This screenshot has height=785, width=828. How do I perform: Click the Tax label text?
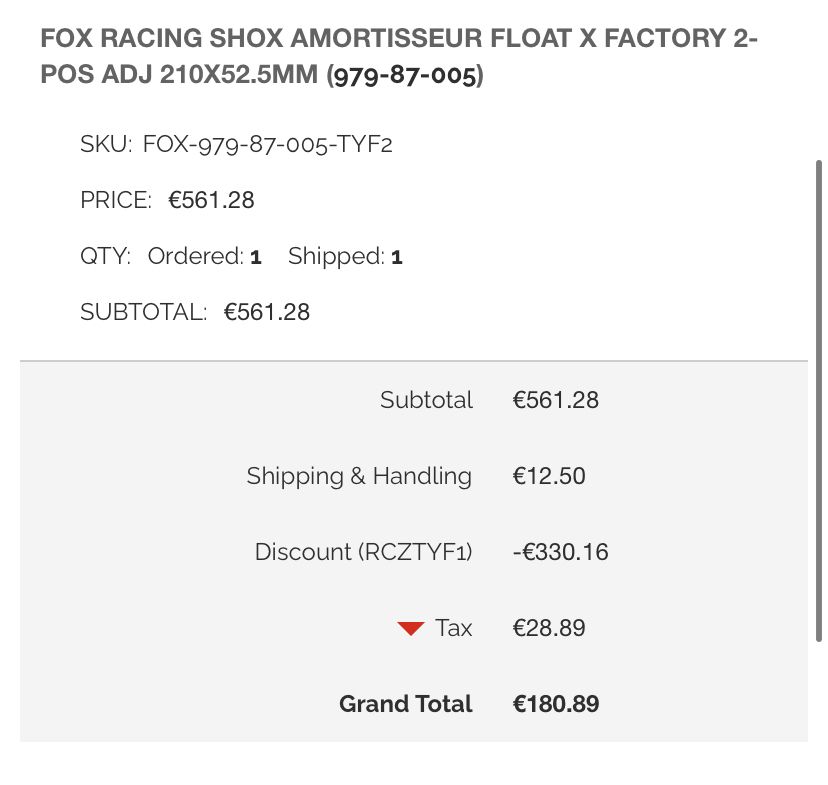coord(454,628)
